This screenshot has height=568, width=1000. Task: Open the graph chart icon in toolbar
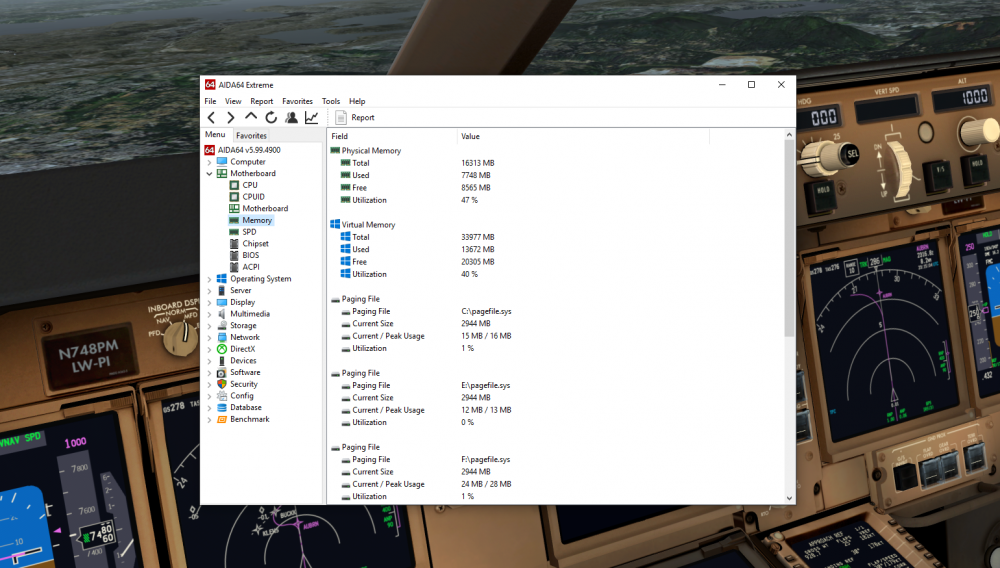coord(311,117)
